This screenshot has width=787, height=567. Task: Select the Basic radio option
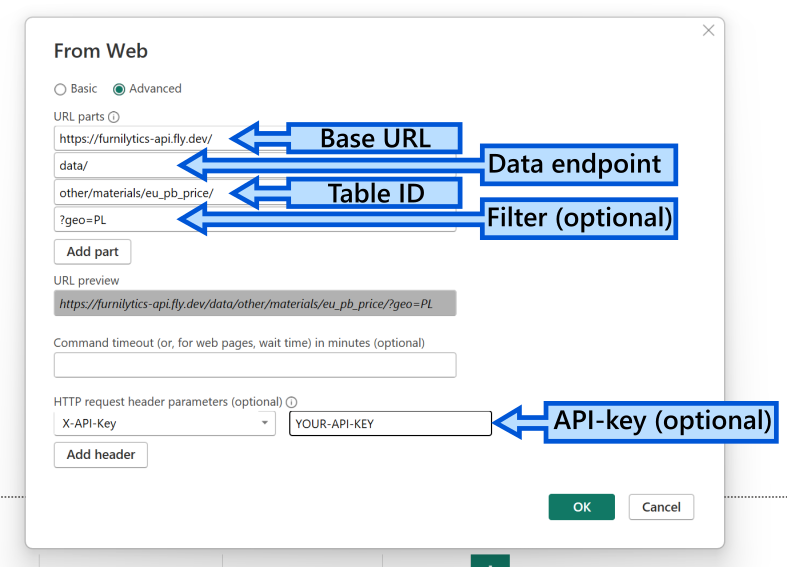point(60,89)
